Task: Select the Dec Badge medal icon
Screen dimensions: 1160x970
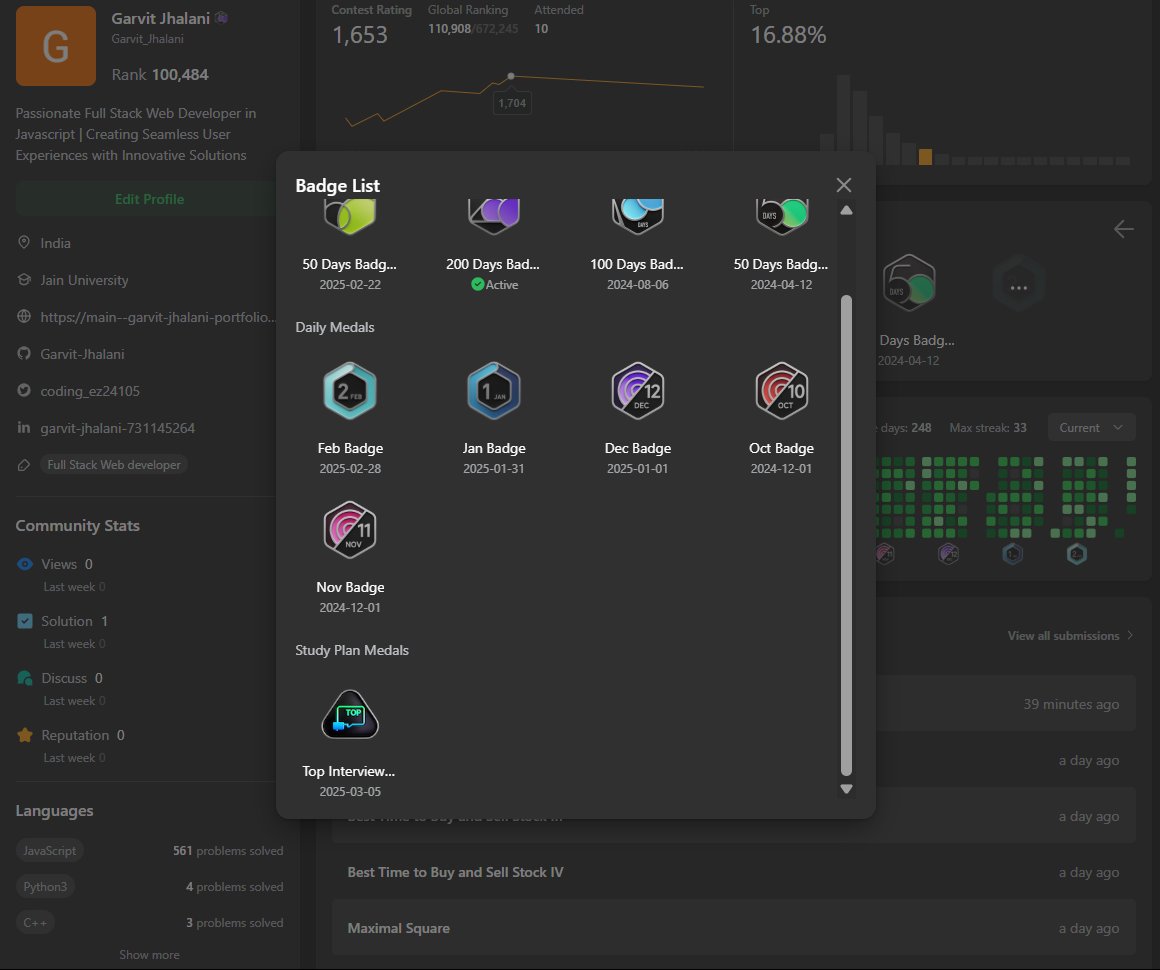Action: click(638, 391)
